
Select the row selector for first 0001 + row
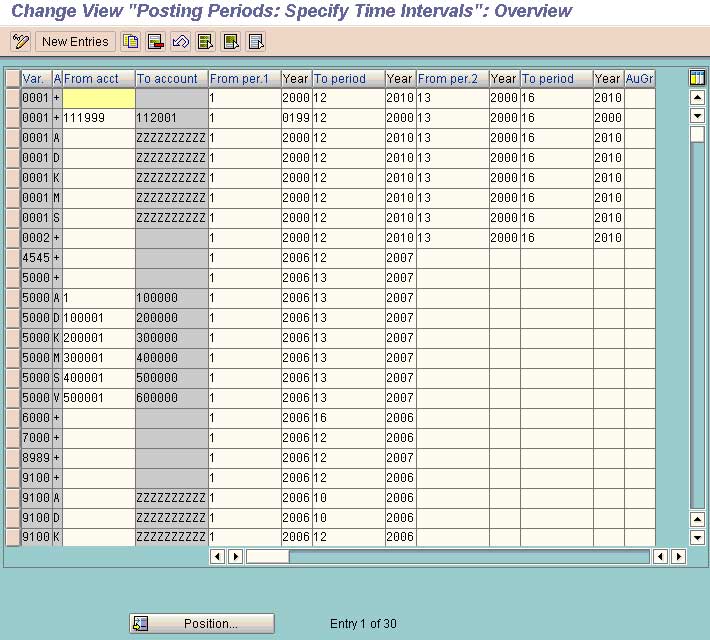coord(13,98)
